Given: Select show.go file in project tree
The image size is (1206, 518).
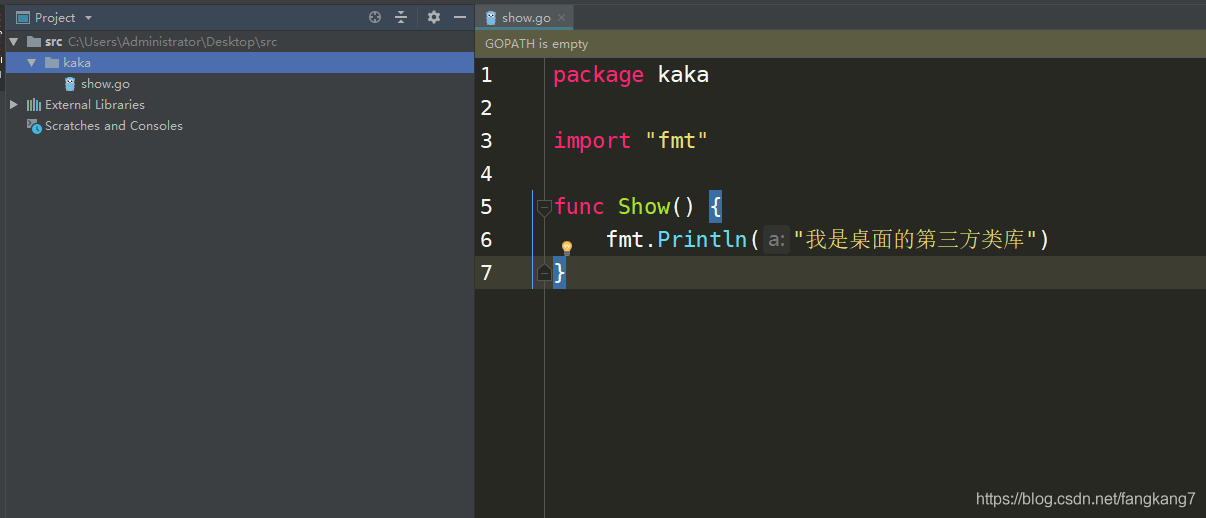Looking at the screenshot, I should [x=105, y=84].
